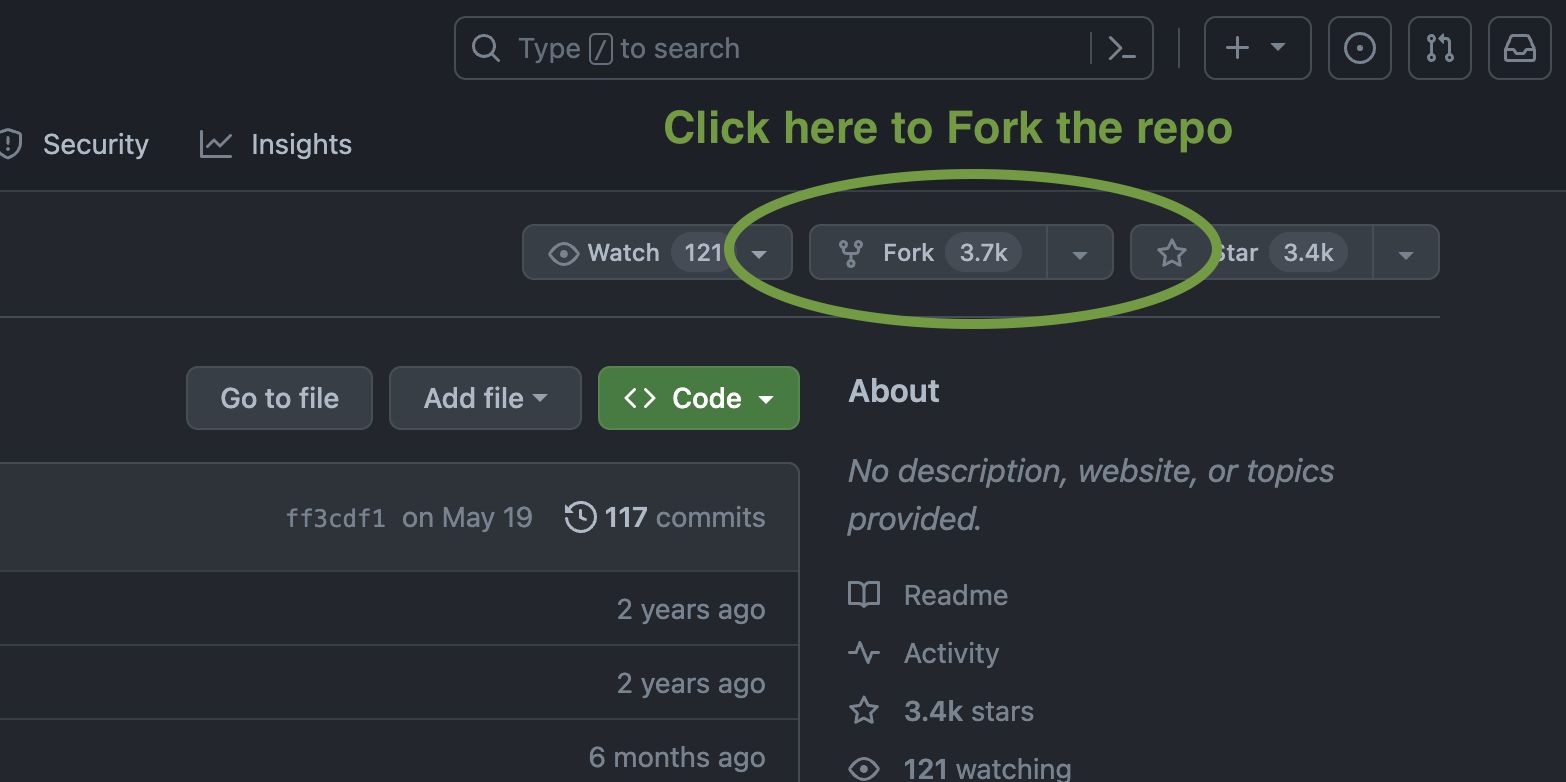Focus the Type to search field
This screenshot has height=782, width=1566.
pos(780,48)
